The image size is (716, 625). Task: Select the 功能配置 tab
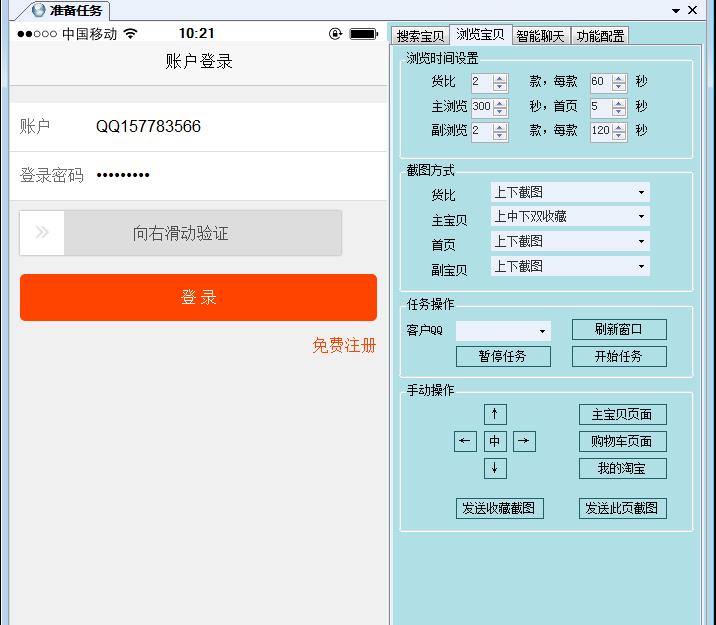600,36
